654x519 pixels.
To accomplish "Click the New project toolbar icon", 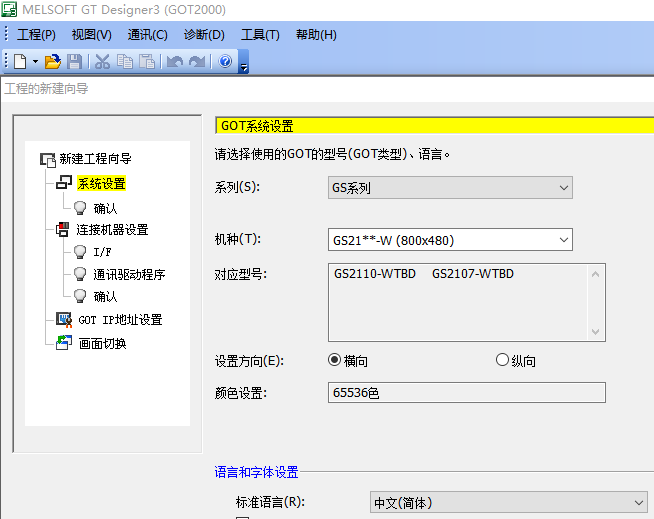I will pos(20,61).
